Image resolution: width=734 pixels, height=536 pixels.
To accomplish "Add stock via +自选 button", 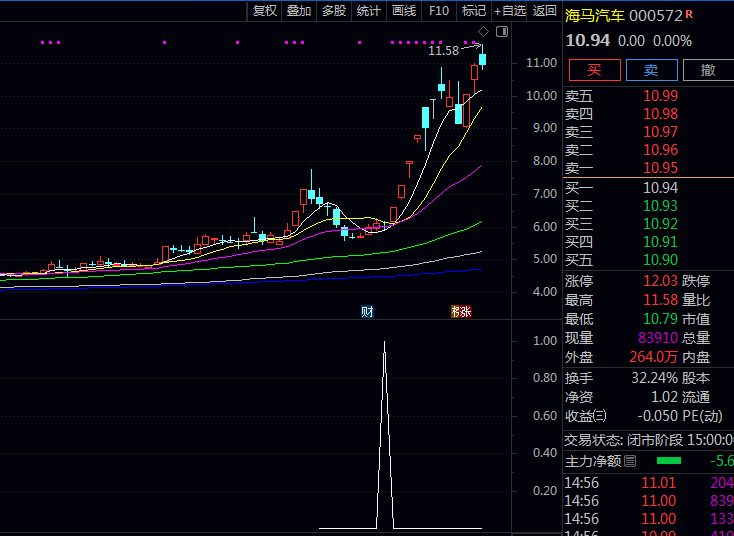I will [x=509, y=11].
